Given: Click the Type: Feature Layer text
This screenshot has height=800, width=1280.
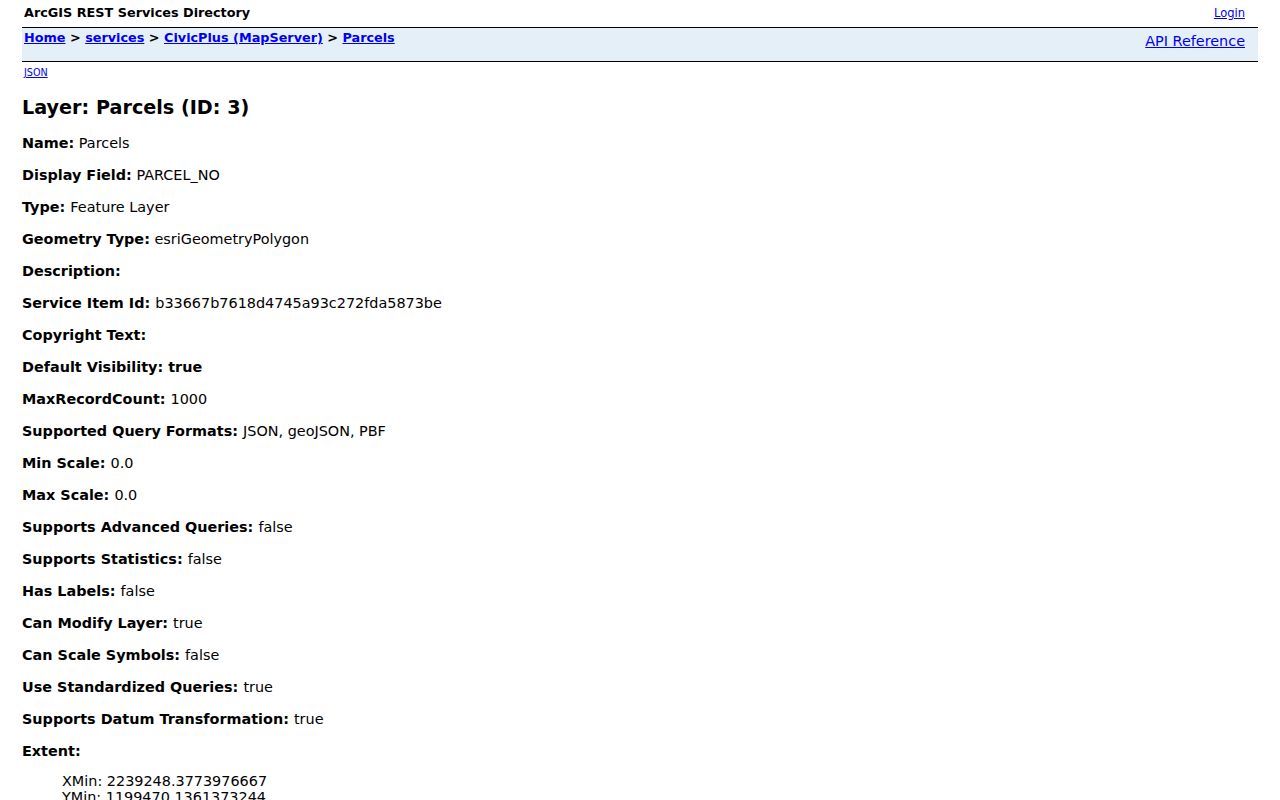Looking at the screenshot, I should click(96, 207).
